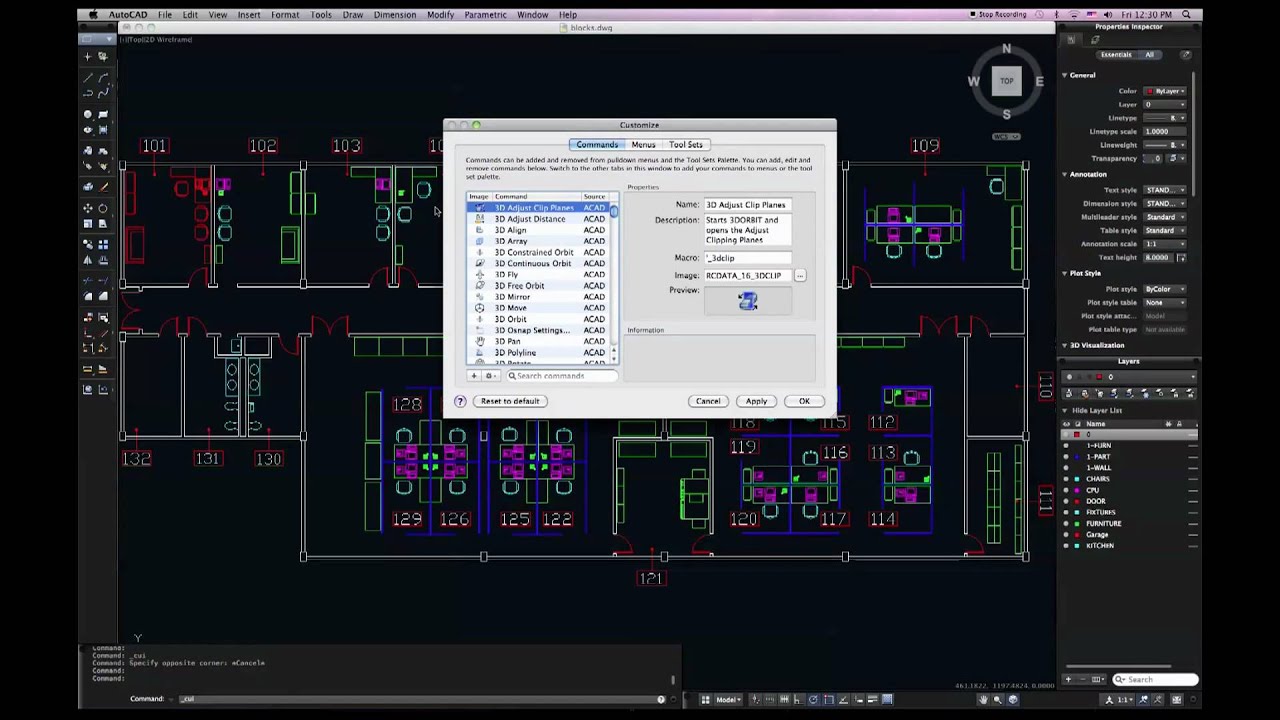Open the AutoCAD application menu
Image resolution: width=1280 pixels, height=720 pixels.
click(x=128, y=15)
